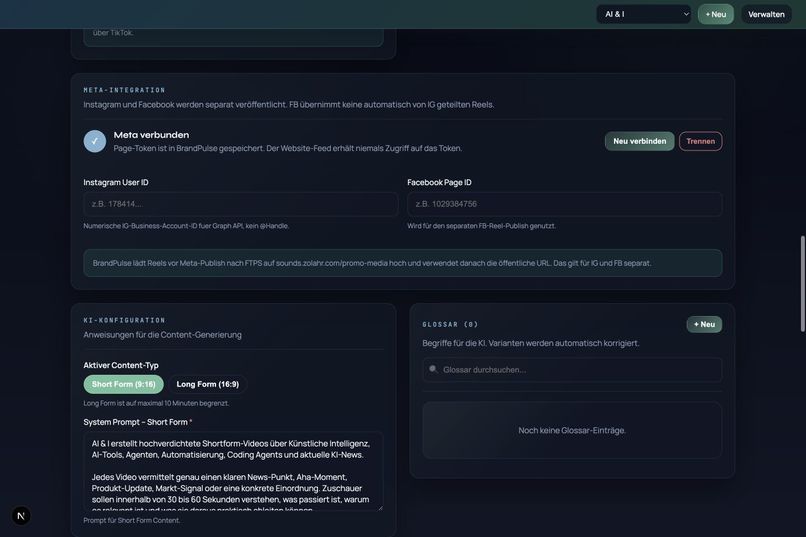The height and width of the screenshot is (537, 806).
Task: Select Long Form (16:9) content type
Action: click(208, 384)
